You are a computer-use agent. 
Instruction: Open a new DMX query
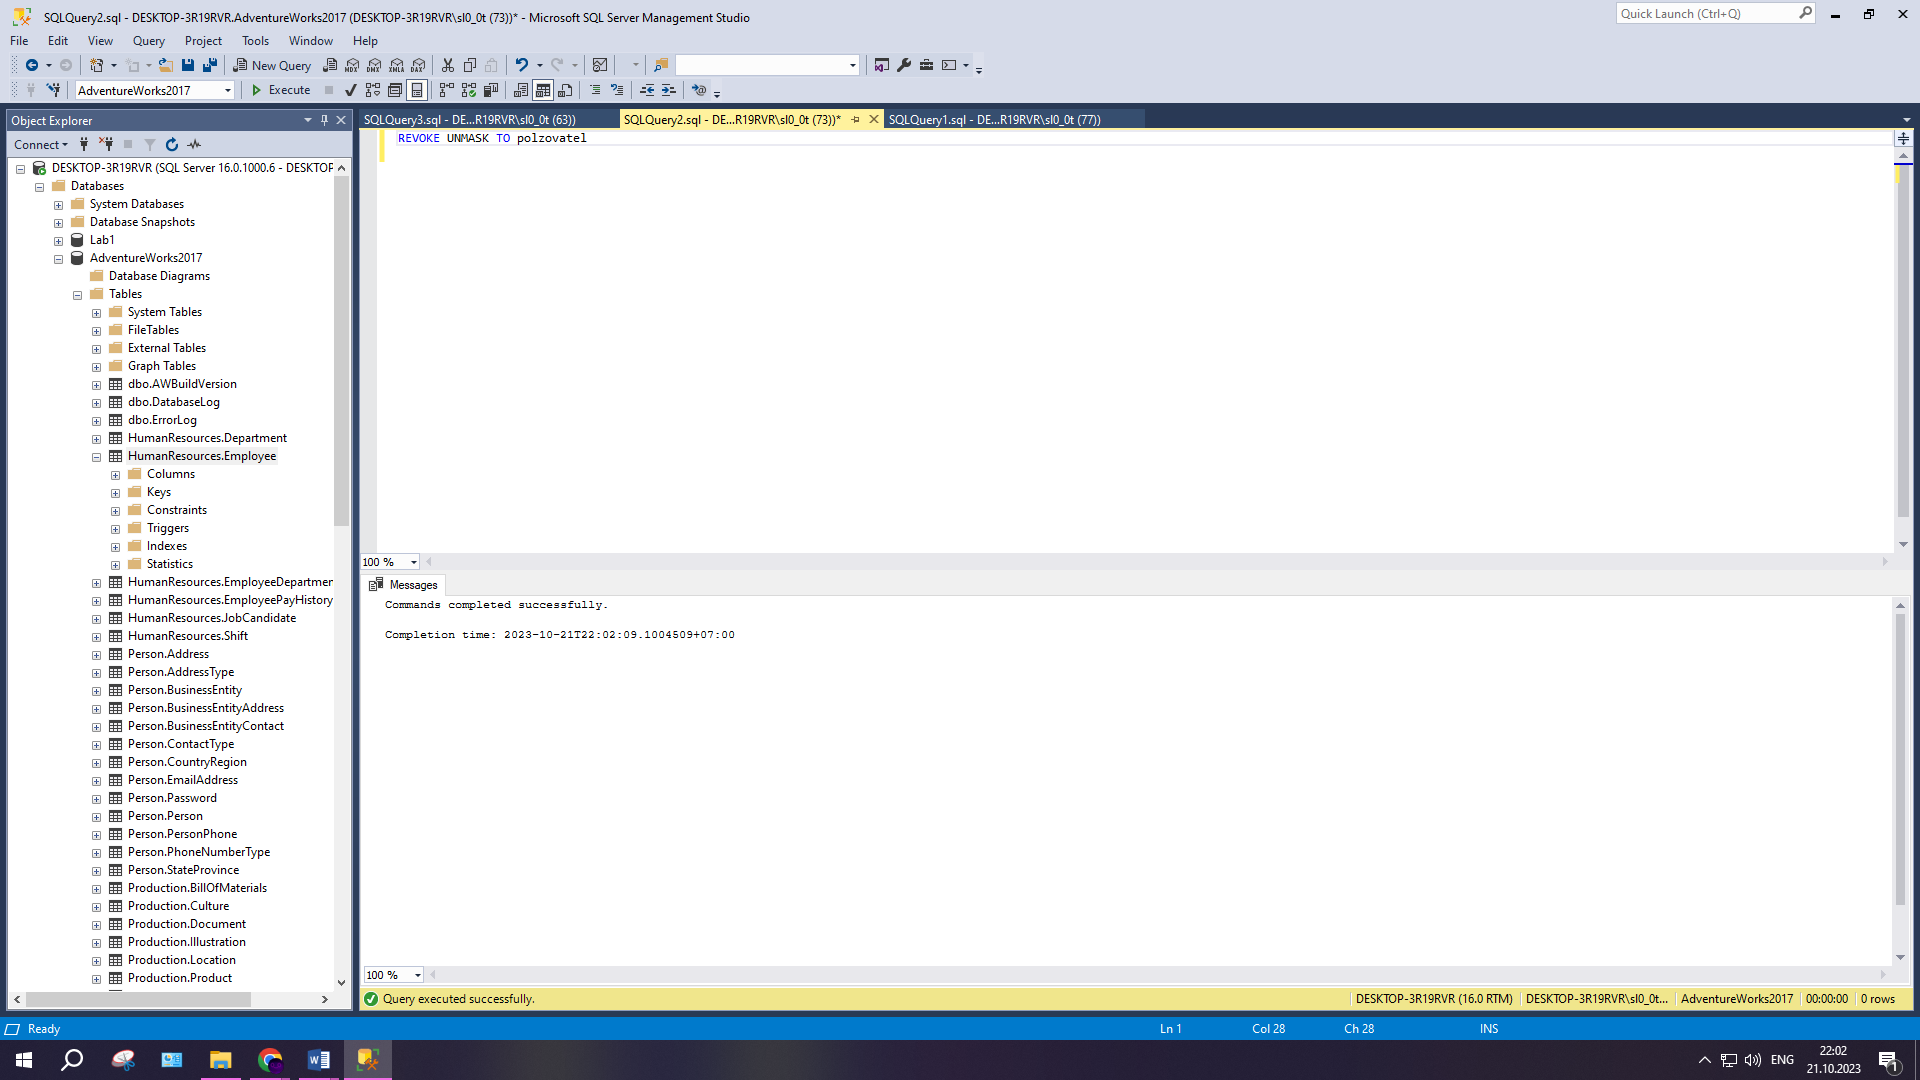tap(374, 65)
